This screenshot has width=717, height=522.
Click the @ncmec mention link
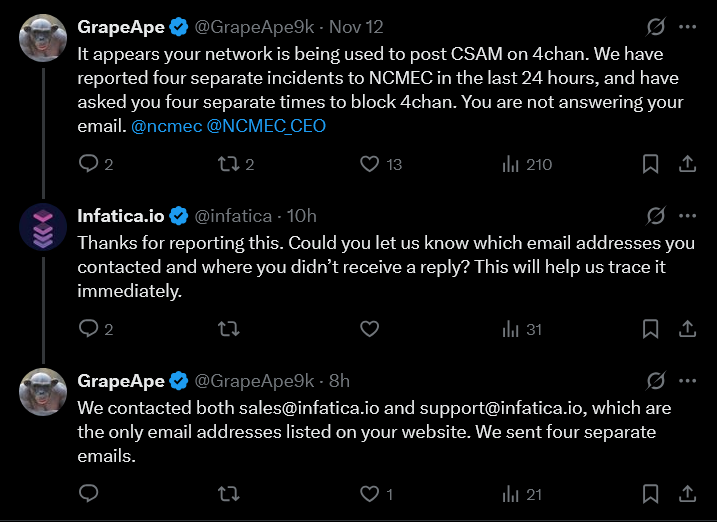(165, 127)
